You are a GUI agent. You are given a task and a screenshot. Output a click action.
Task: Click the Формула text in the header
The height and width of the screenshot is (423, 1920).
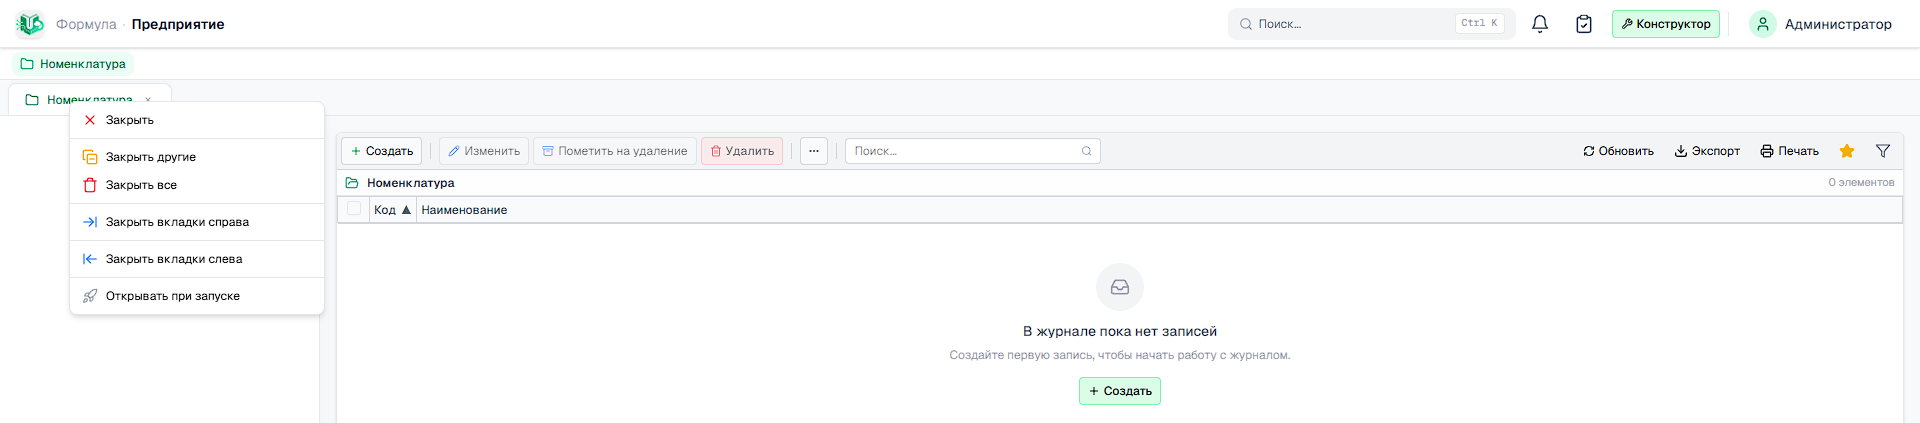[x=86, y=24]
